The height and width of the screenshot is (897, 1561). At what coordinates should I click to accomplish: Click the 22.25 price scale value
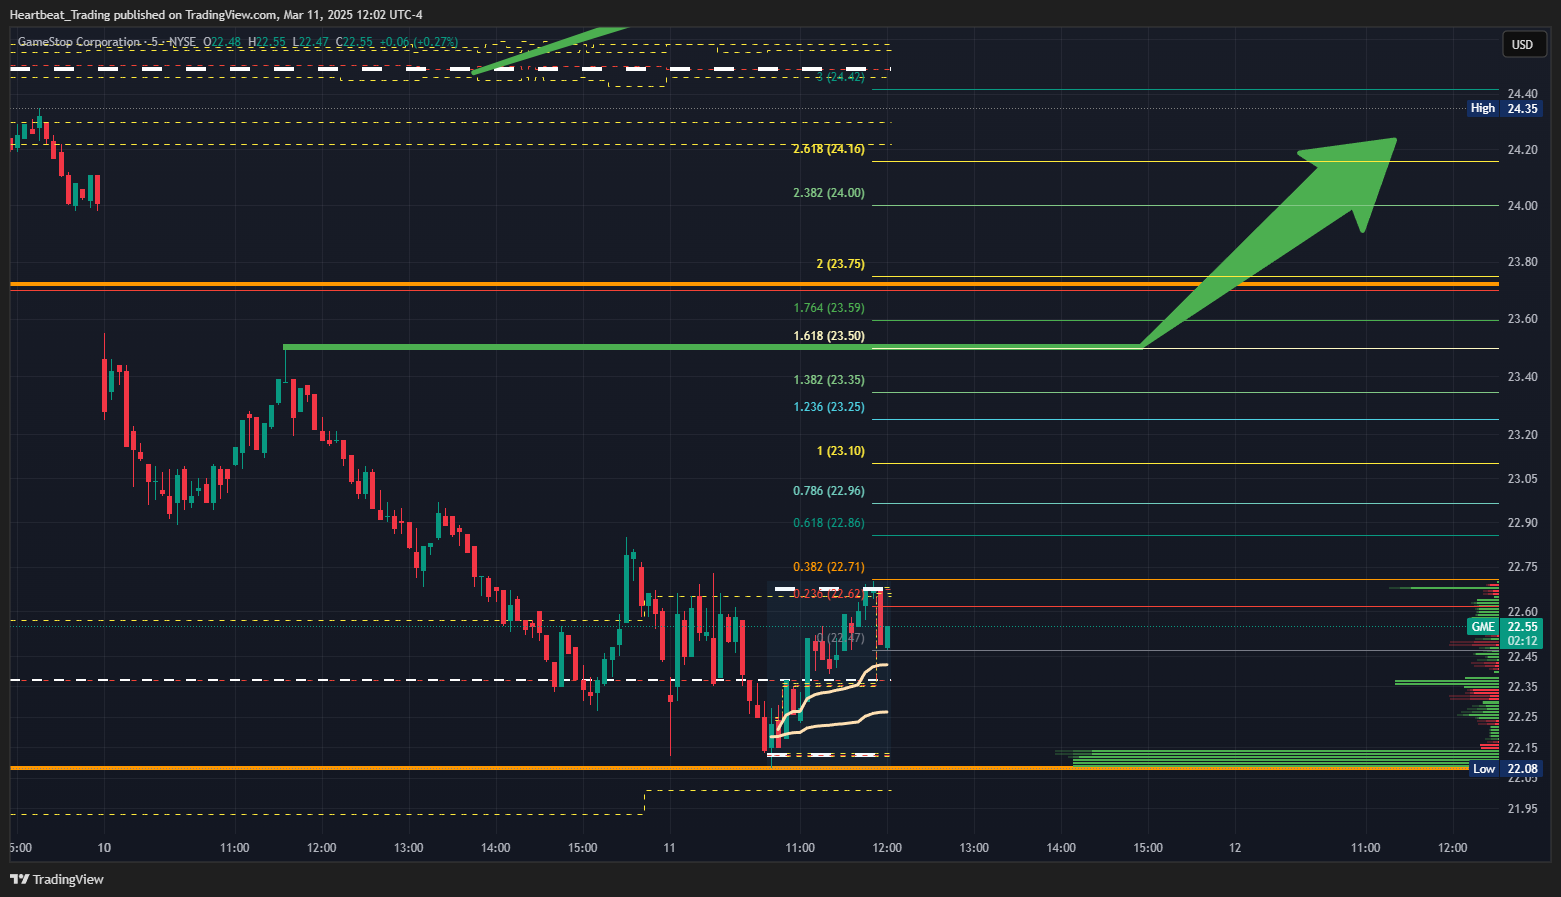pos(1522,717)
